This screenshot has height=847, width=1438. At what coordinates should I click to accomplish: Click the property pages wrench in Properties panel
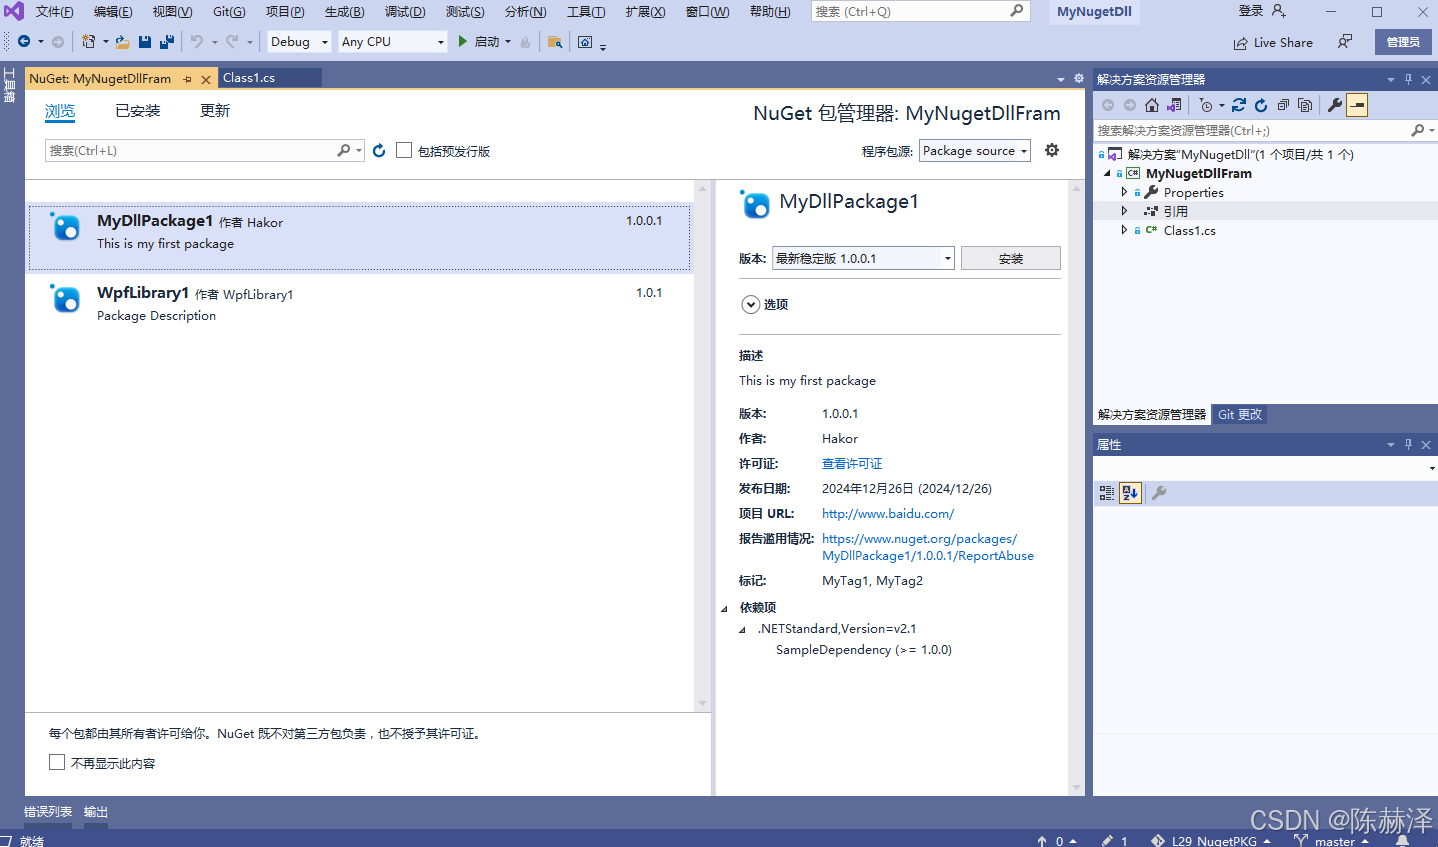1159,493
